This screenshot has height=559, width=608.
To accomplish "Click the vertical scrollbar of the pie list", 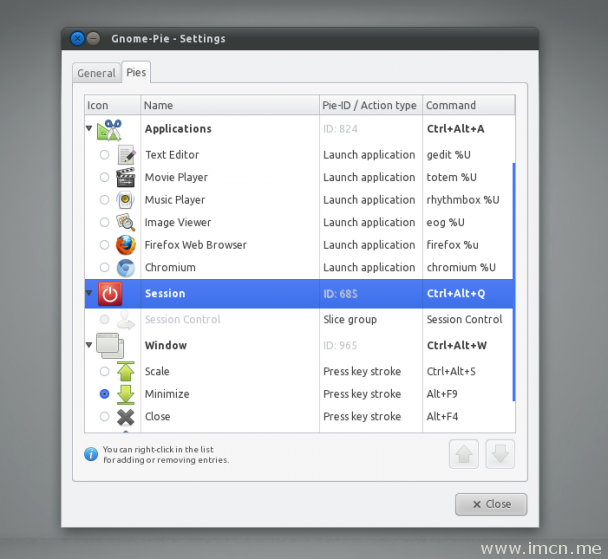I will tap(514, 280).
